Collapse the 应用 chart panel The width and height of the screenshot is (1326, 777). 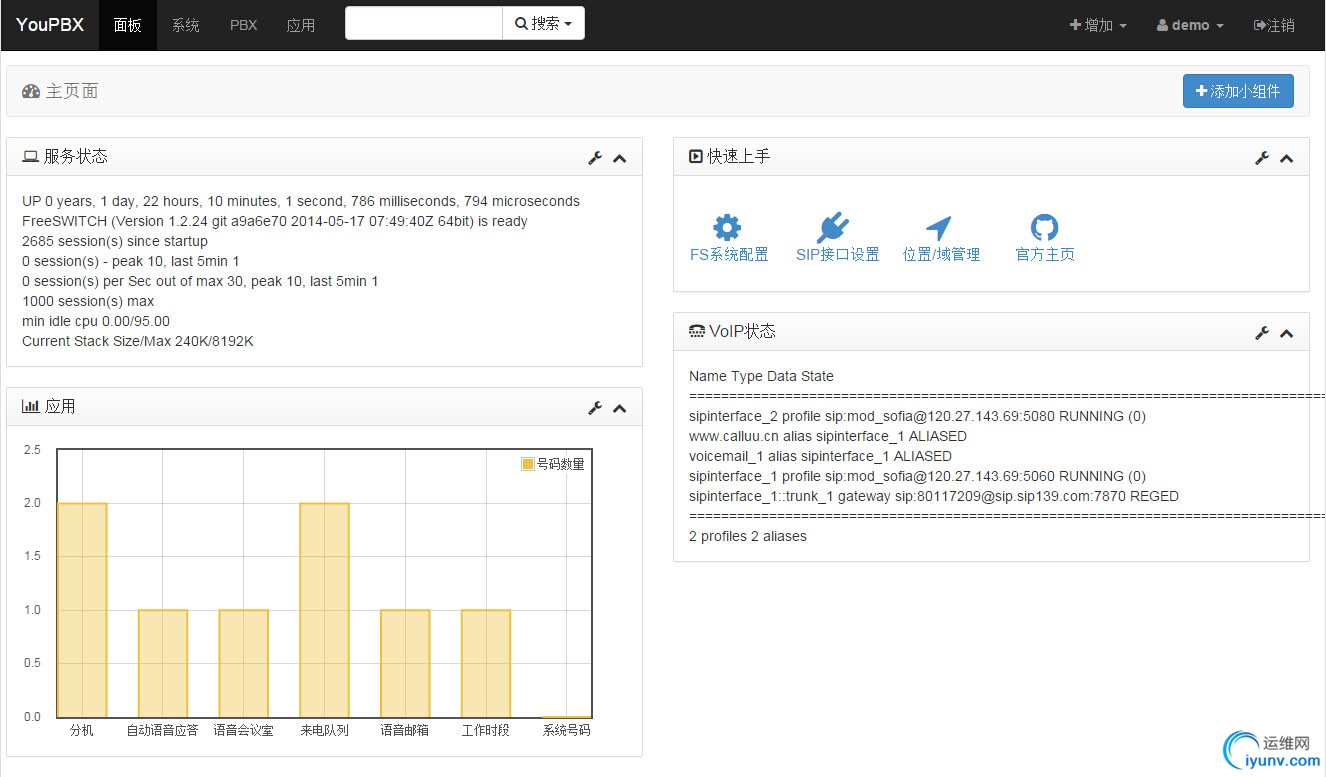[620, 408]
